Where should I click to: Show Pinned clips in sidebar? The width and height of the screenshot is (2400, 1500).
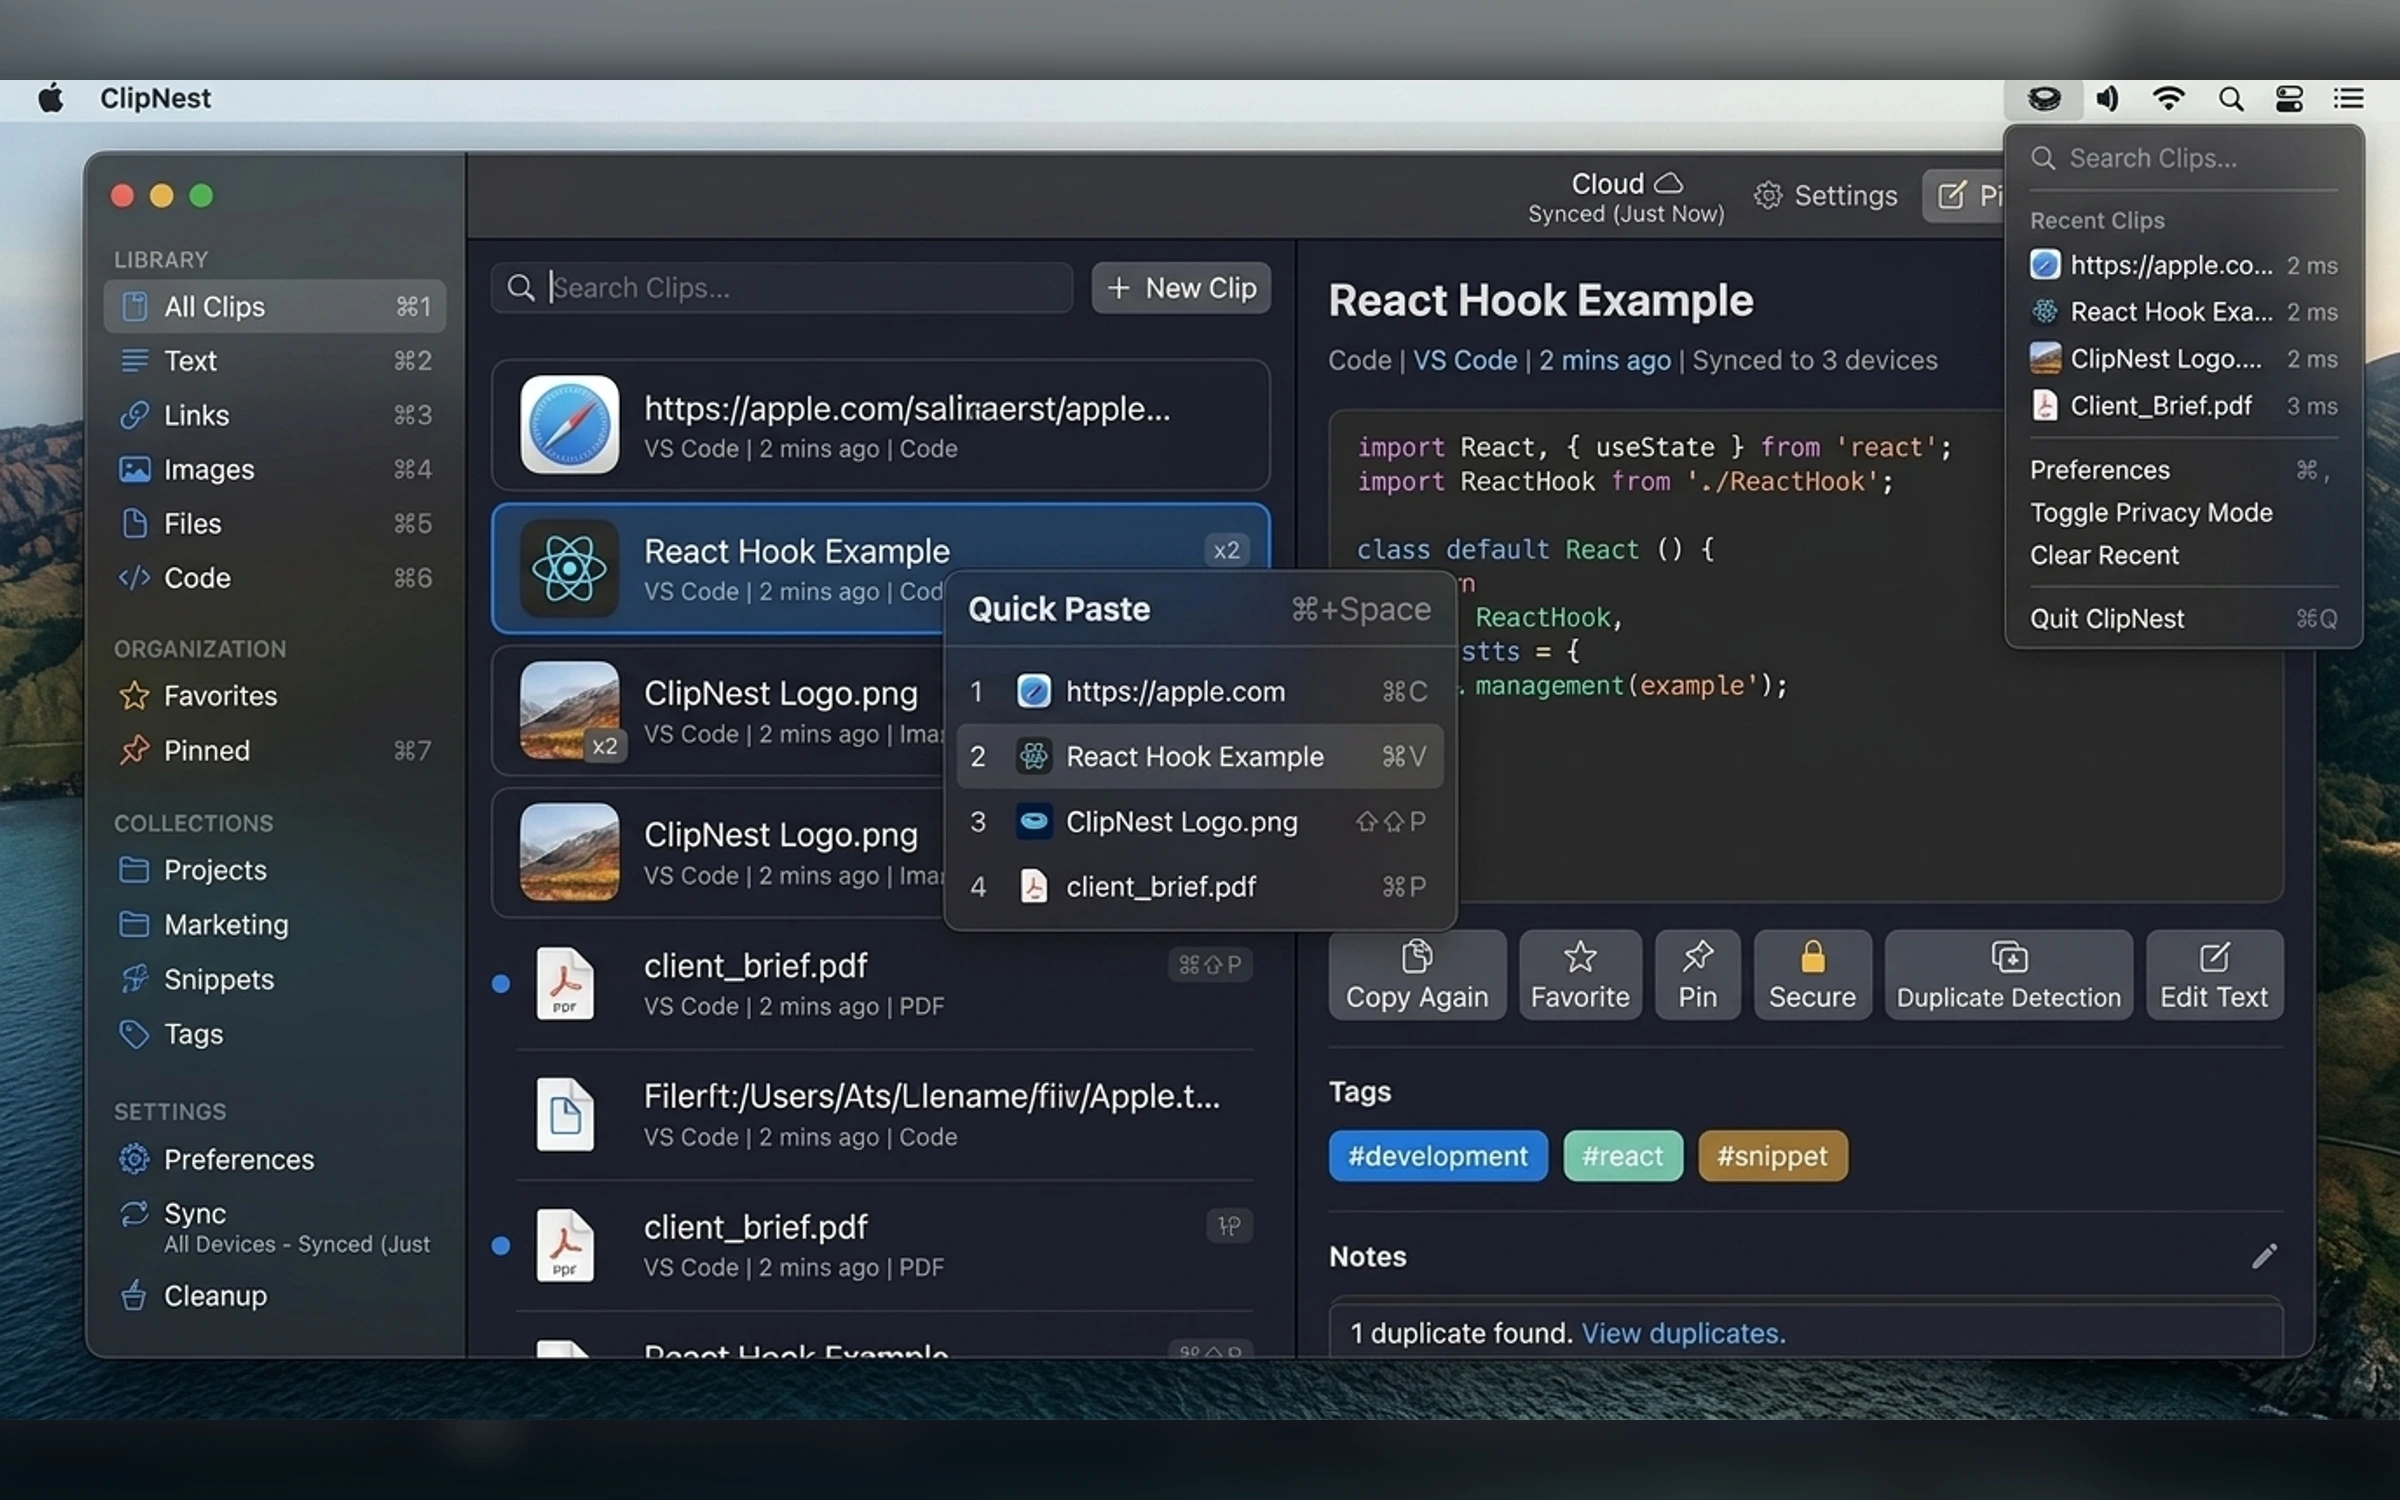(x=275, y=750)
